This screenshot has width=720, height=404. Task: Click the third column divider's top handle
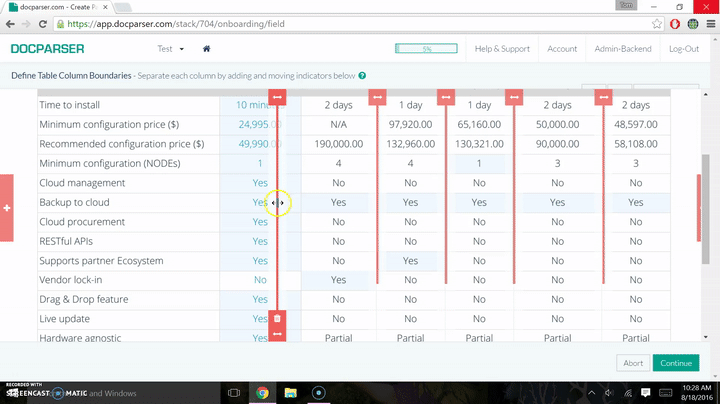445,97
